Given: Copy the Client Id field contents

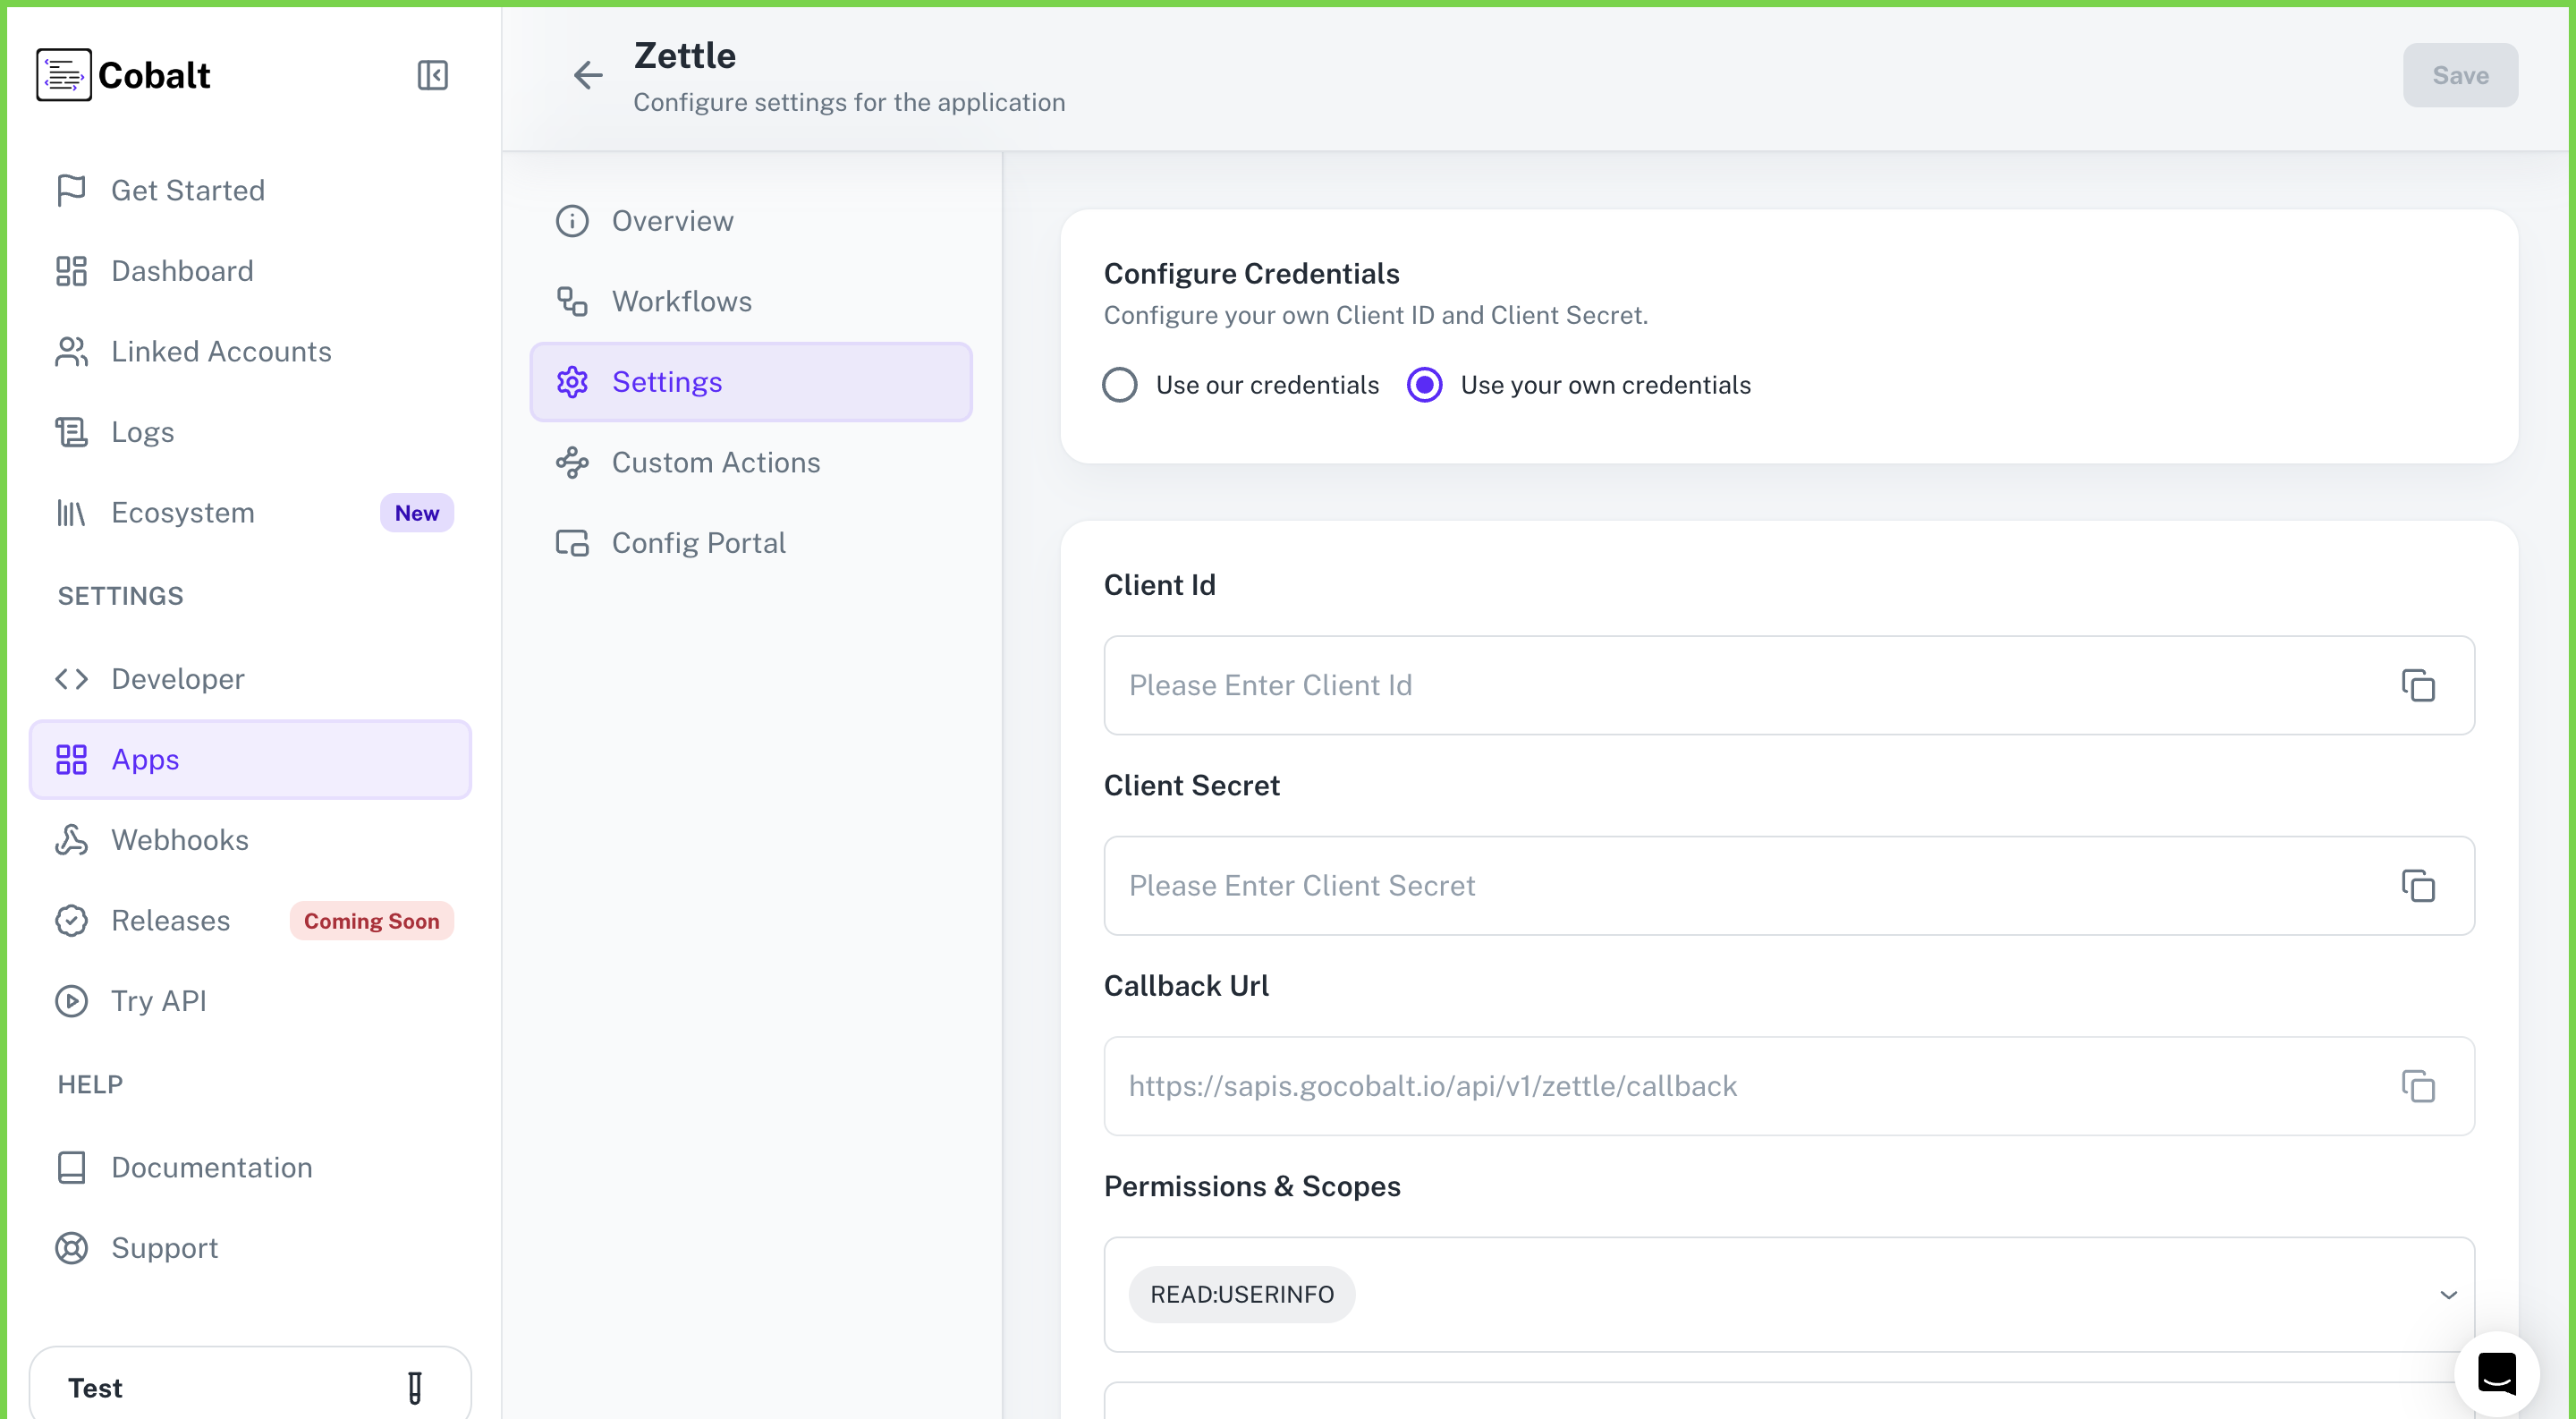Looking at the screenshot, I should tap(2419, 685).
